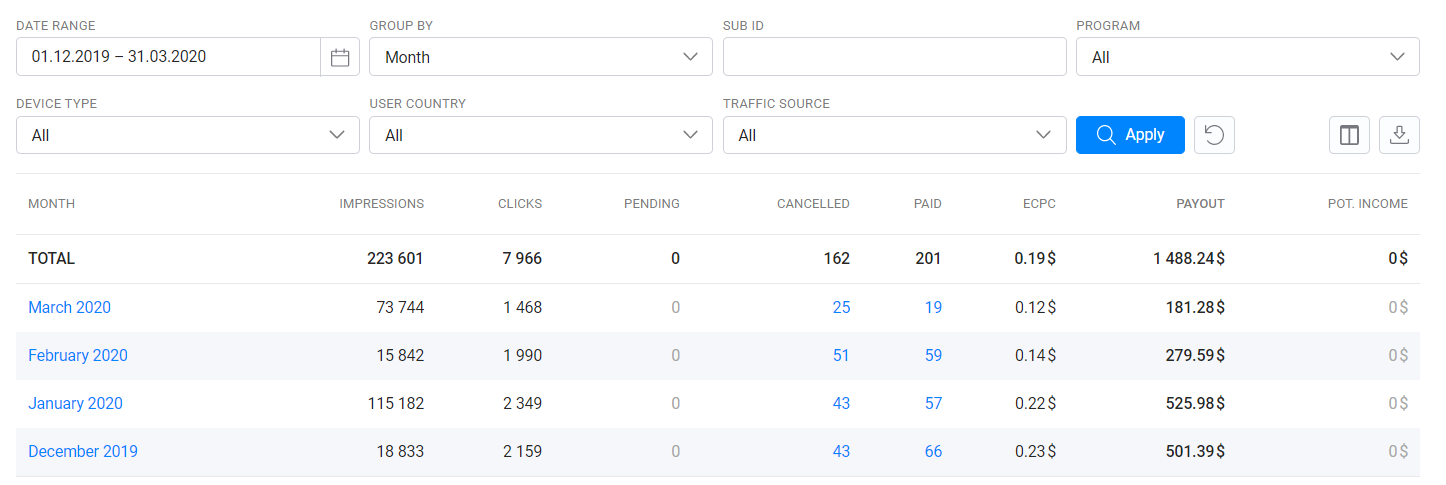Screen dimensions: 1446x485
Task: Click December 2019 payout 501.39 $
Action: [1195, 452]
